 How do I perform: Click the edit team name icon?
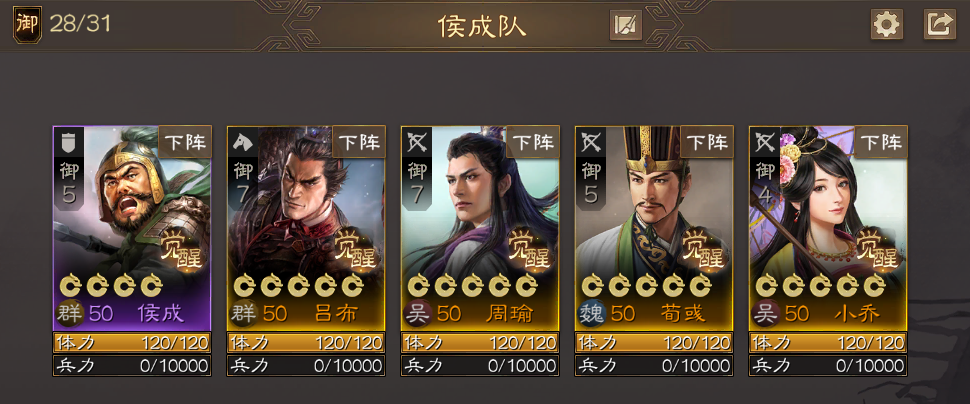[625, 25]
